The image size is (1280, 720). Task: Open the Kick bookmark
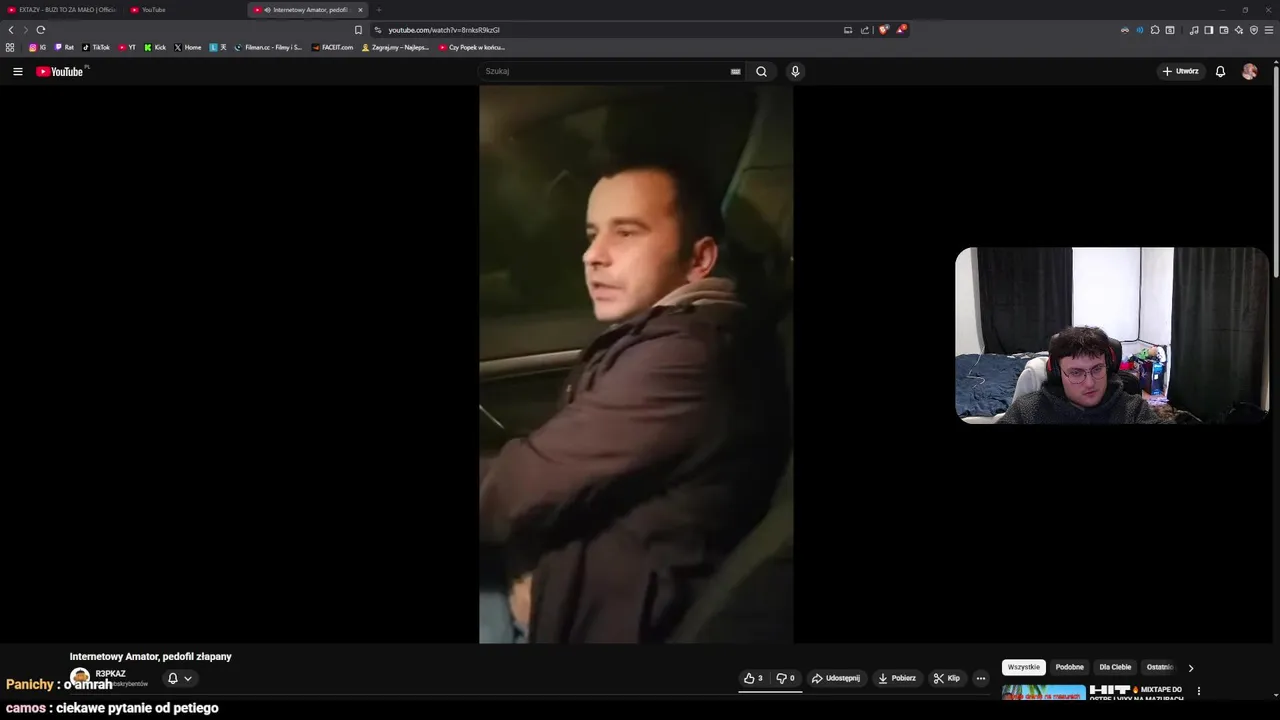point(155,47)
